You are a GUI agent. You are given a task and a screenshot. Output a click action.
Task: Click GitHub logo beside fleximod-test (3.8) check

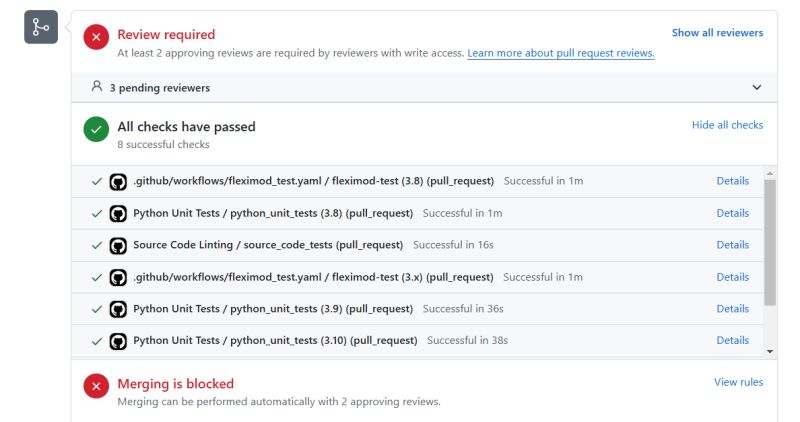coord(118,181)
